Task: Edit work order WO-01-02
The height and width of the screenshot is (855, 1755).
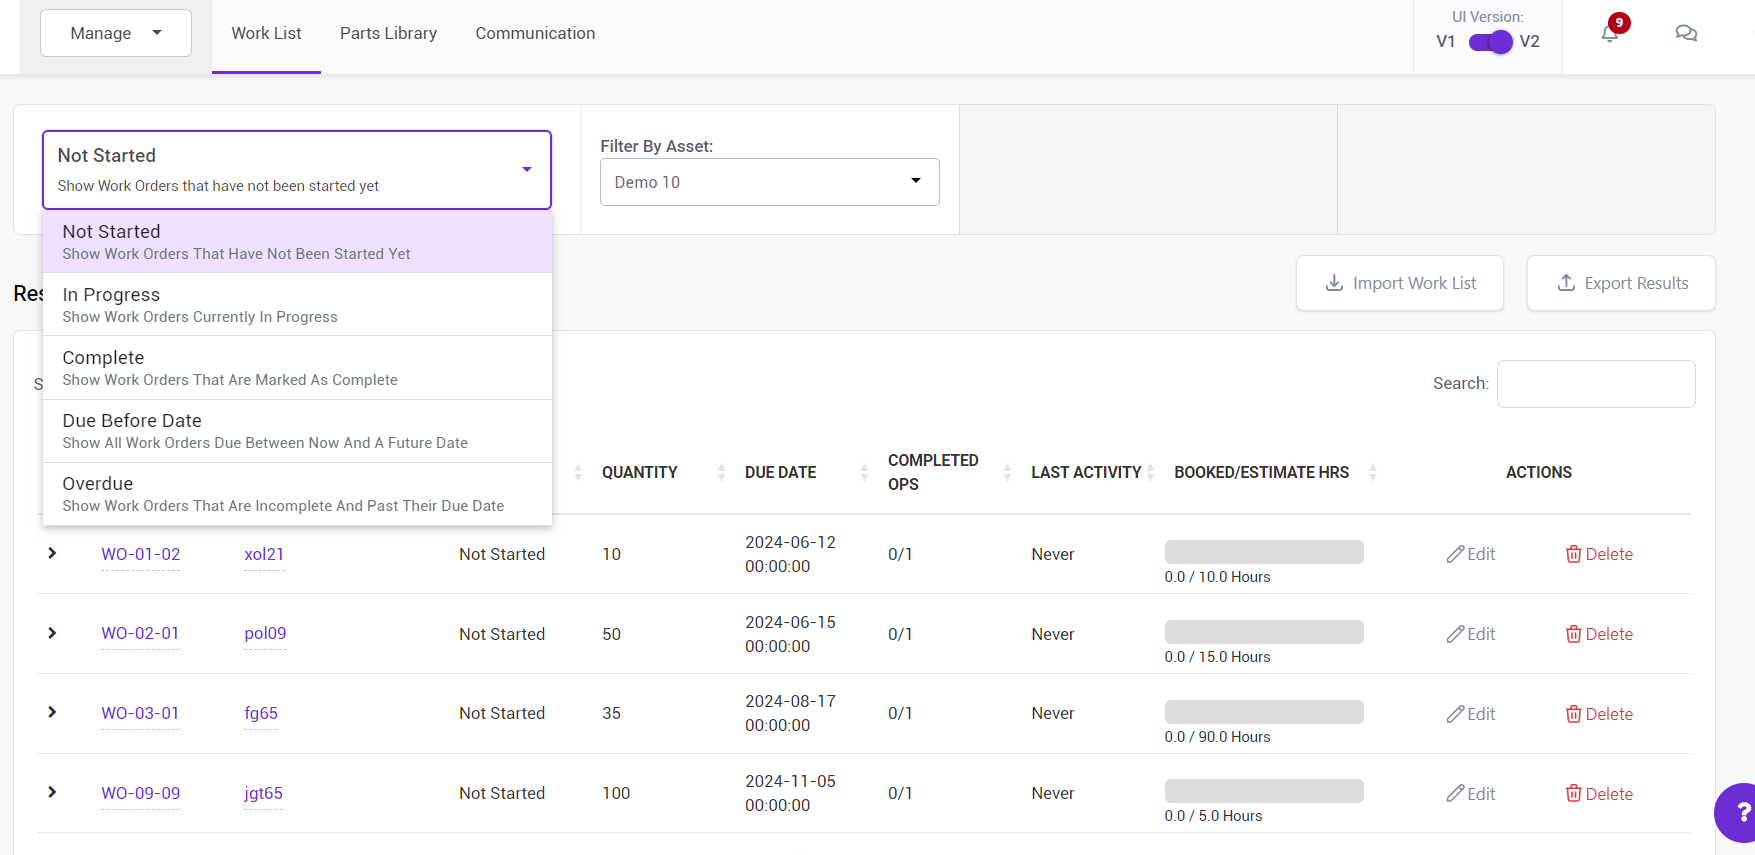Action: pos(1471,554)
